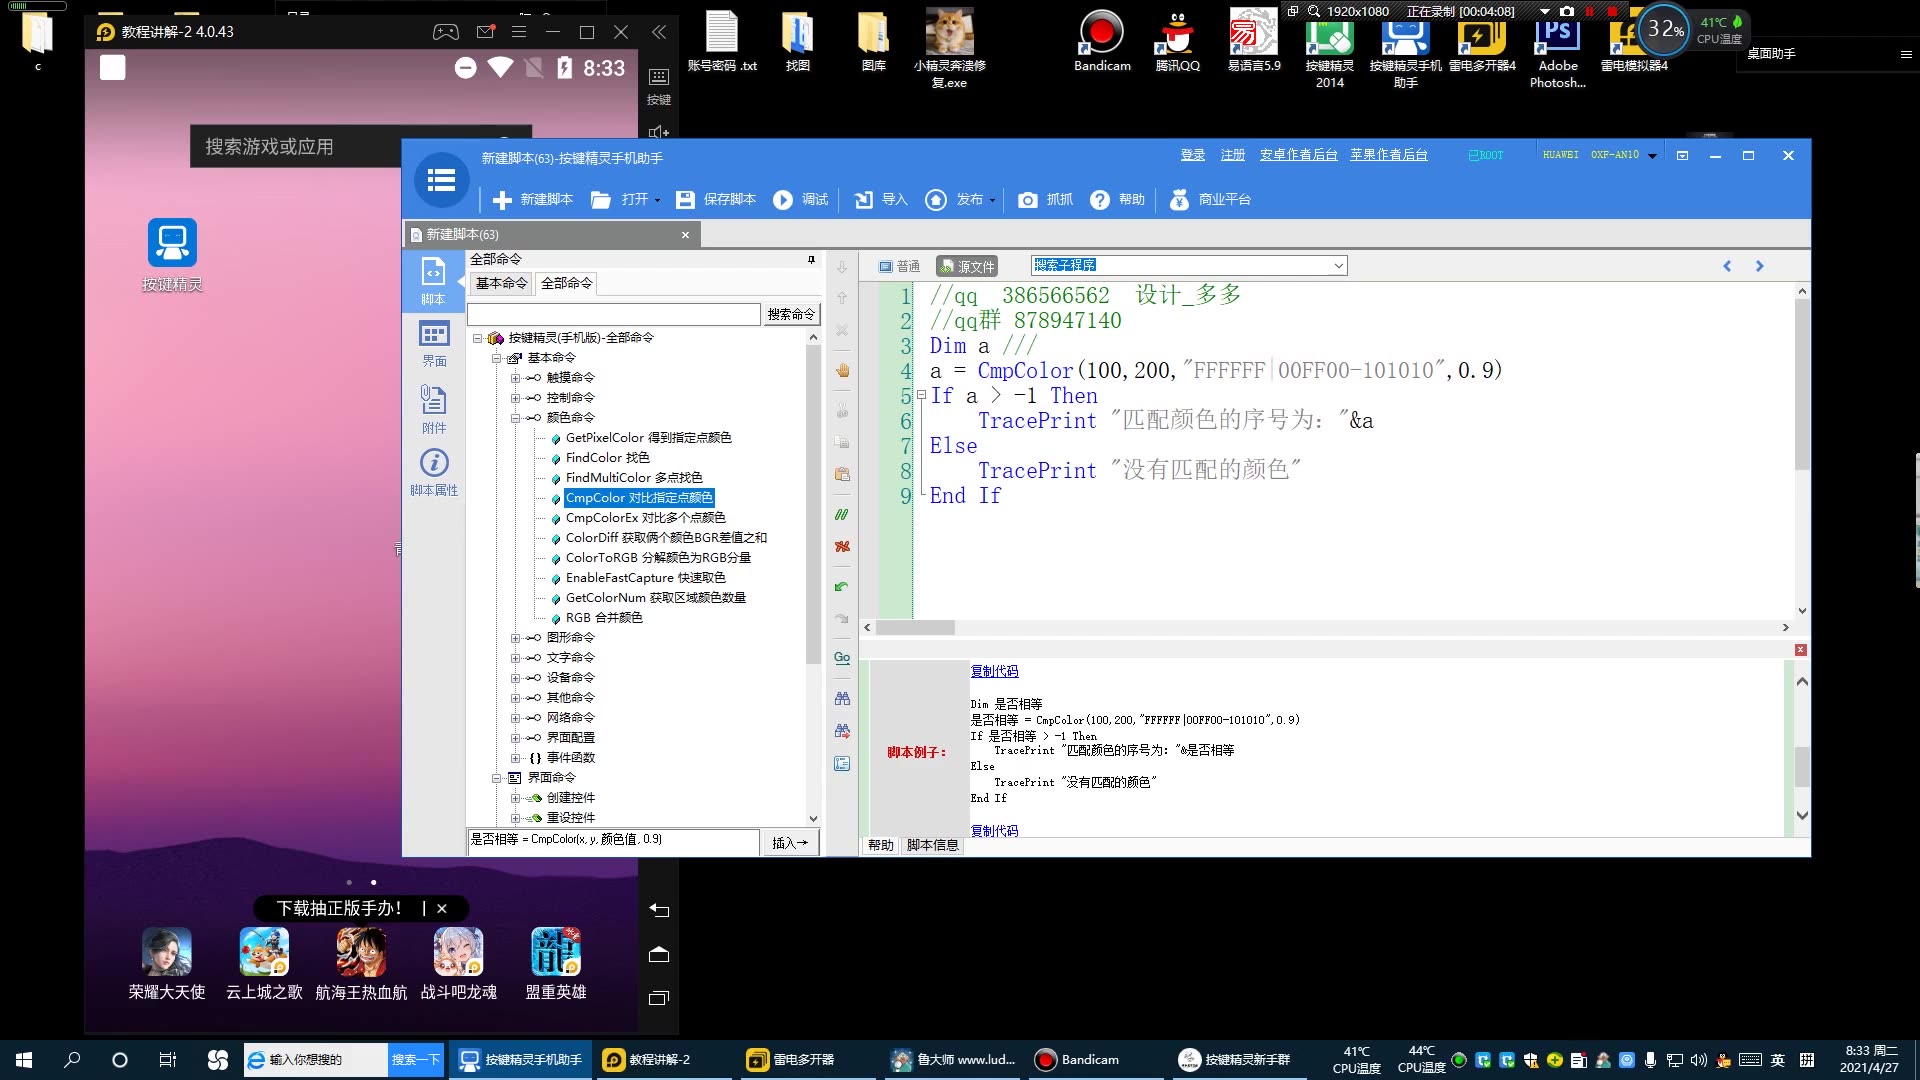The image size is (1920, 1080).
Task: Click the 导入 (Import) icon
Action: pyautogui.click(x=865, y=199)
